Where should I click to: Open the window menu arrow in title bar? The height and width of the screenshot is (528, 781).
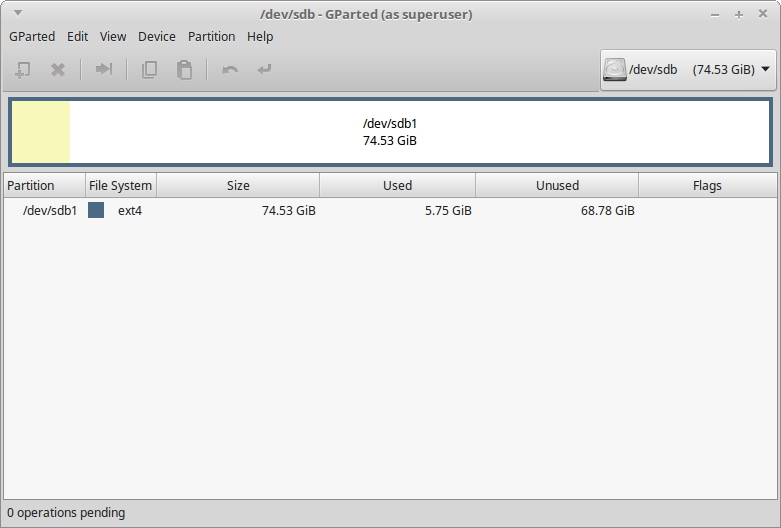[x=17, y=13]
